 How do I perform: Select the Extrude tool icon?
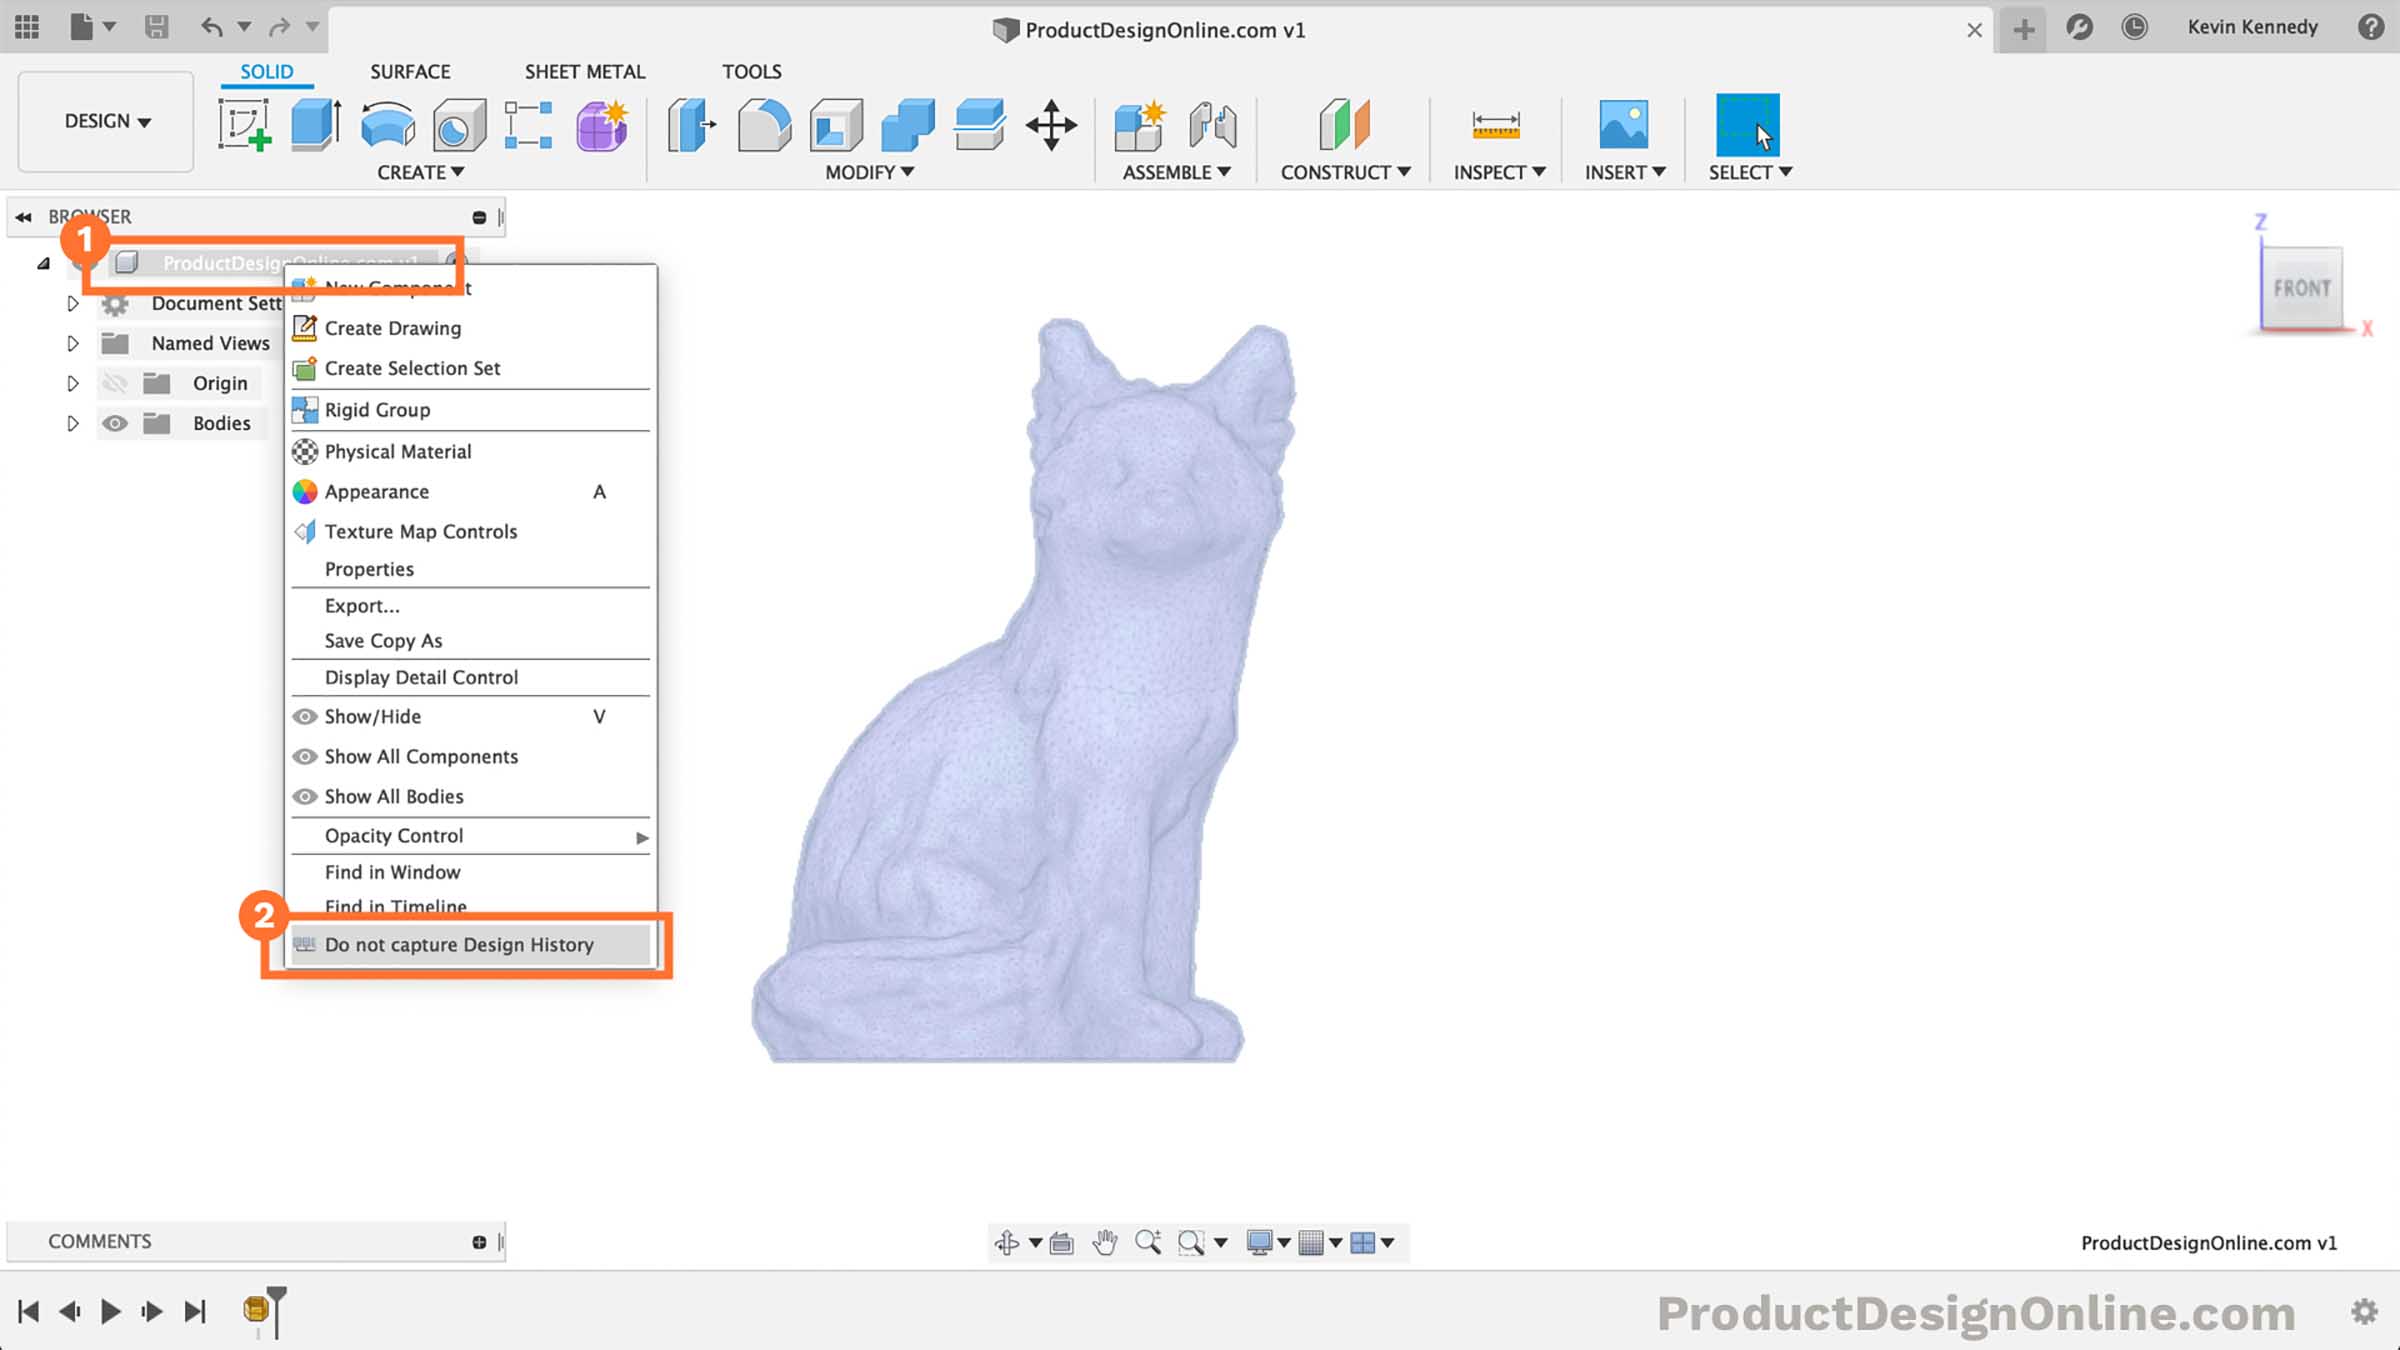point(316,125)
